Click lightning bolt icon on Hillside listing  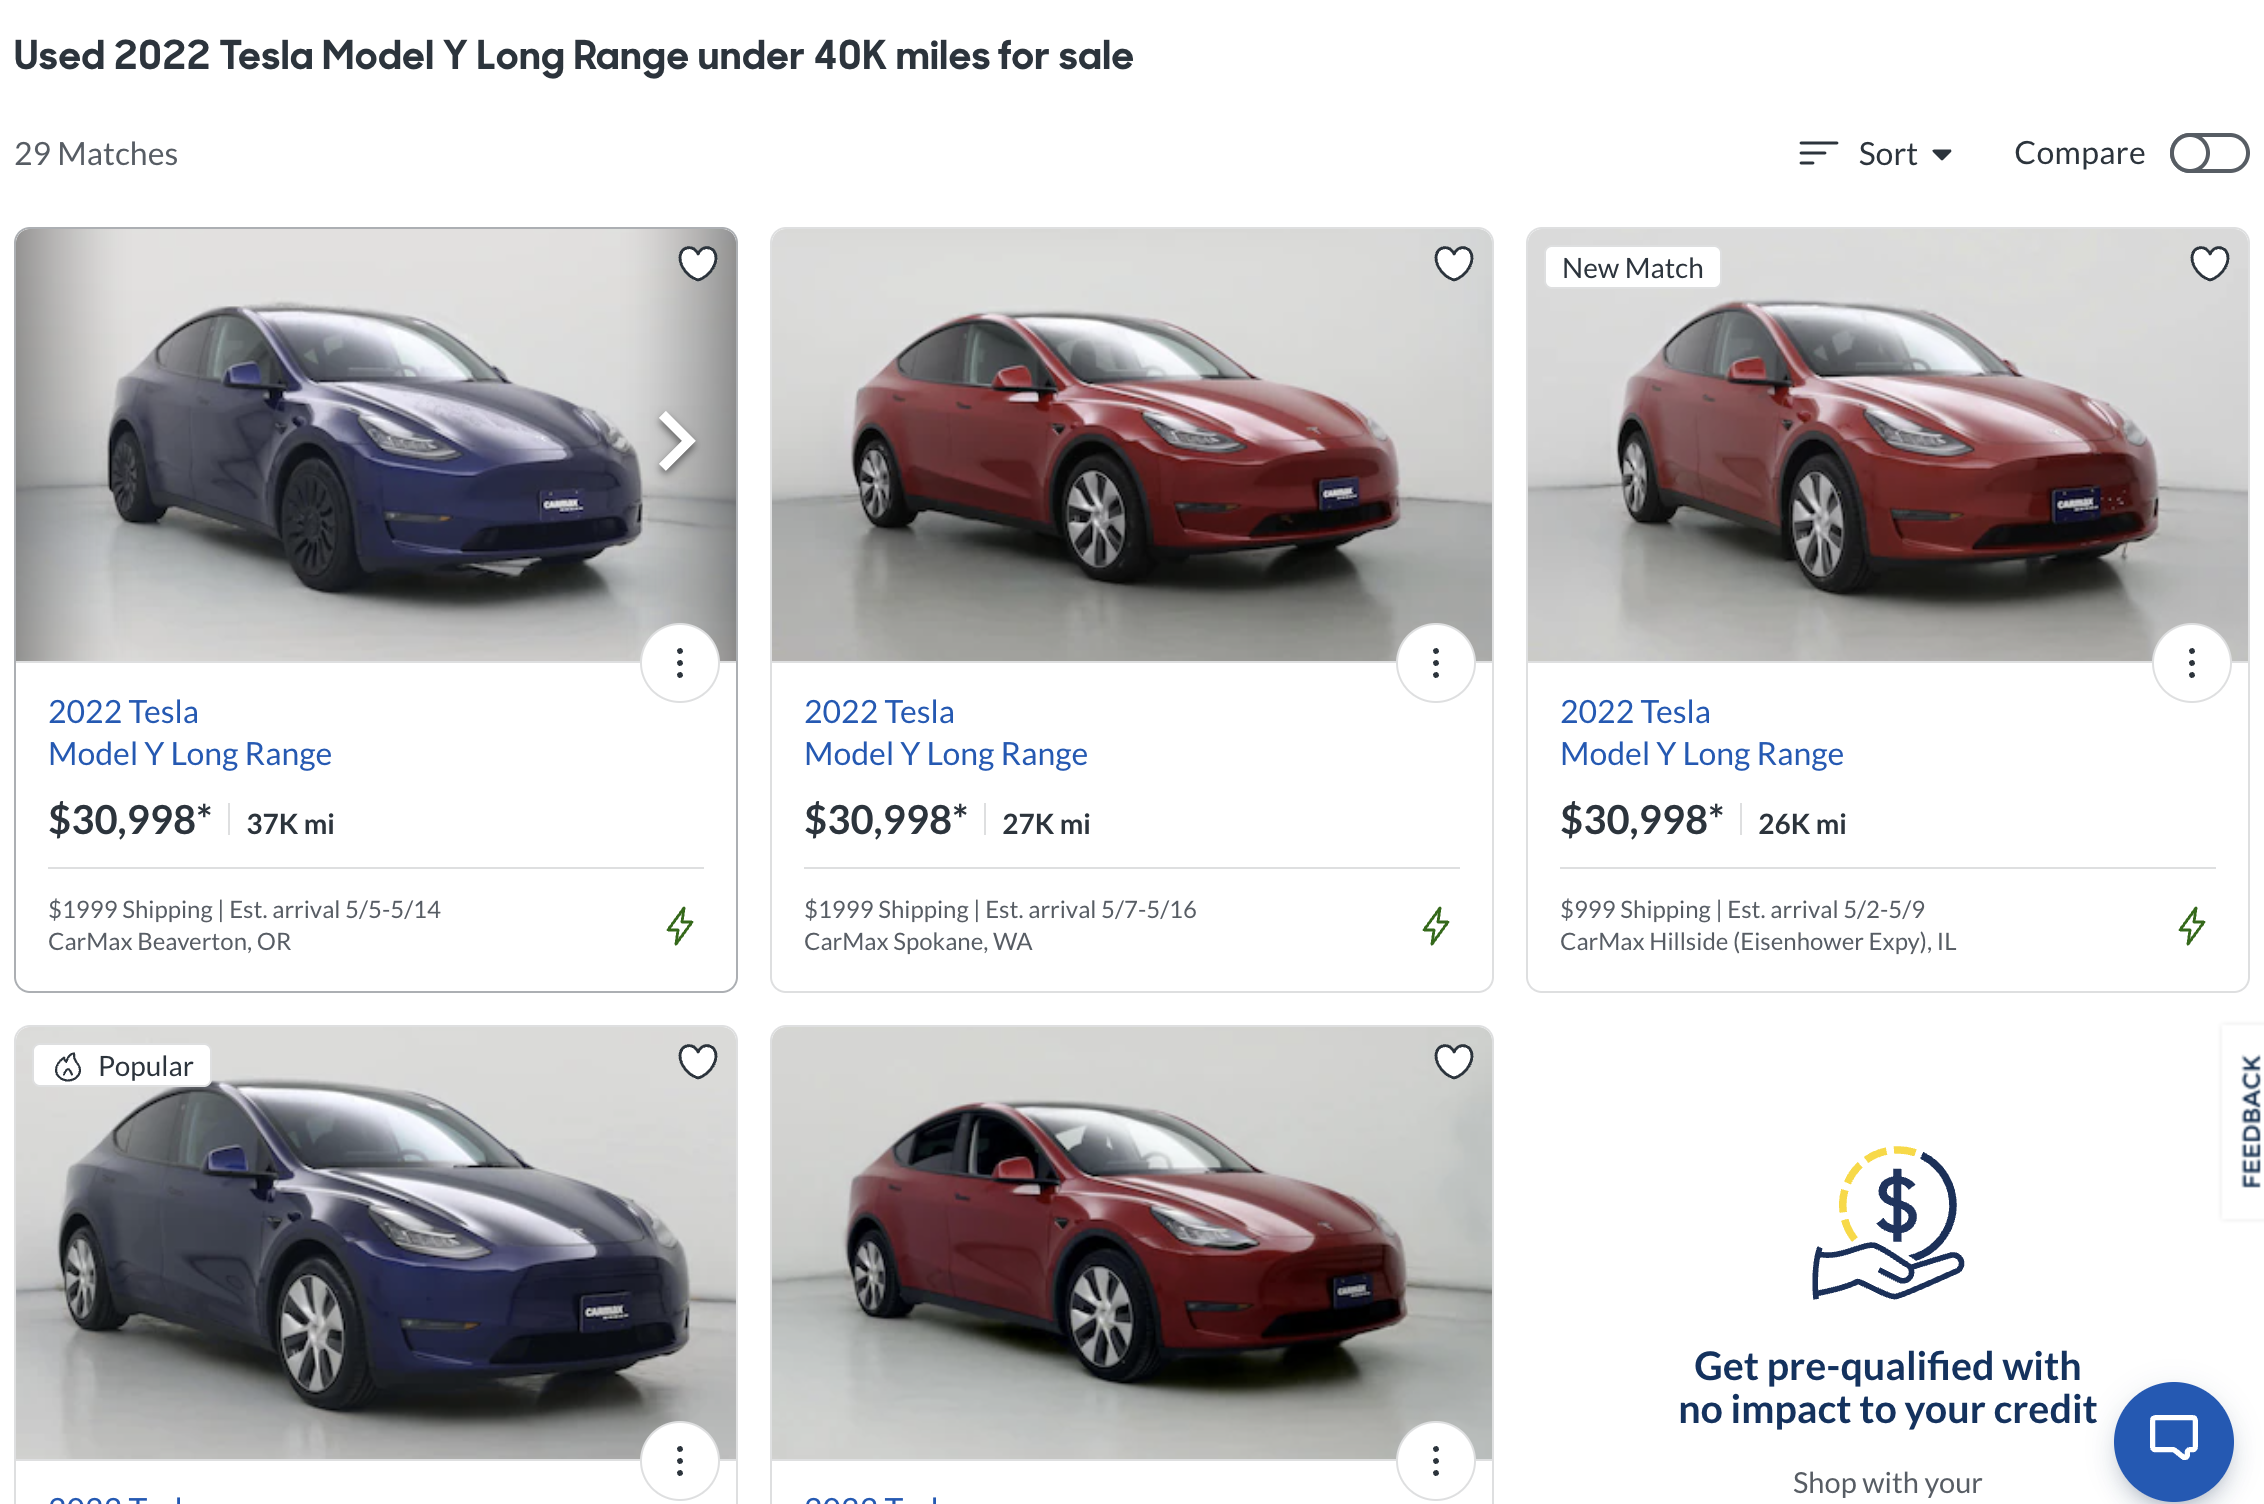(x=2192, y=925)
